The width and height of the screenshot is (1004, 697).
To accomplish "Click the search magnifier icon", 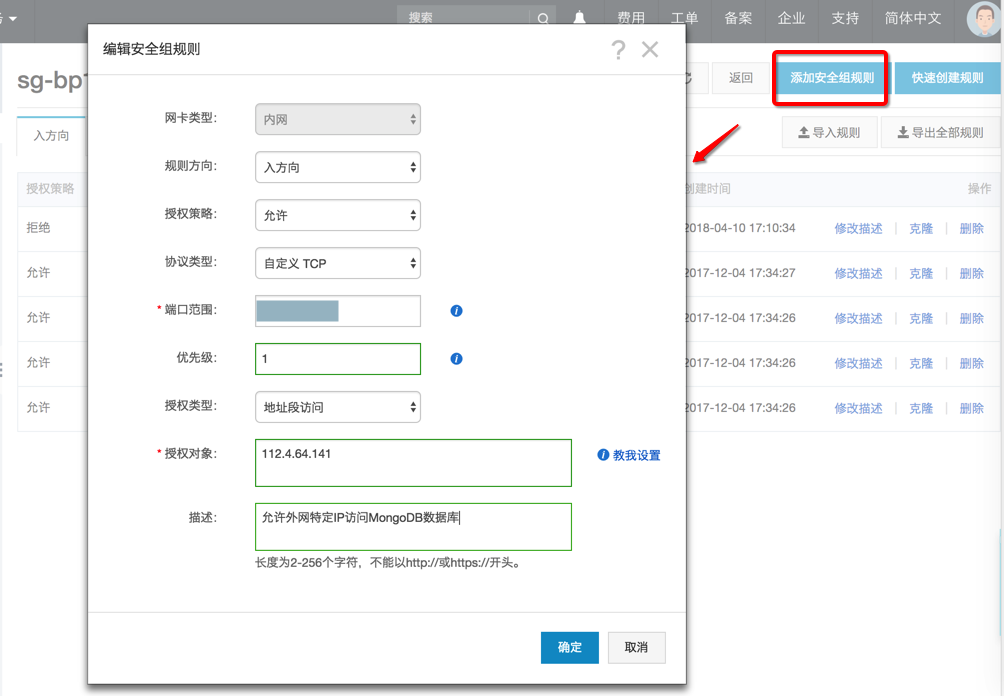I will (x=543, y=19).
